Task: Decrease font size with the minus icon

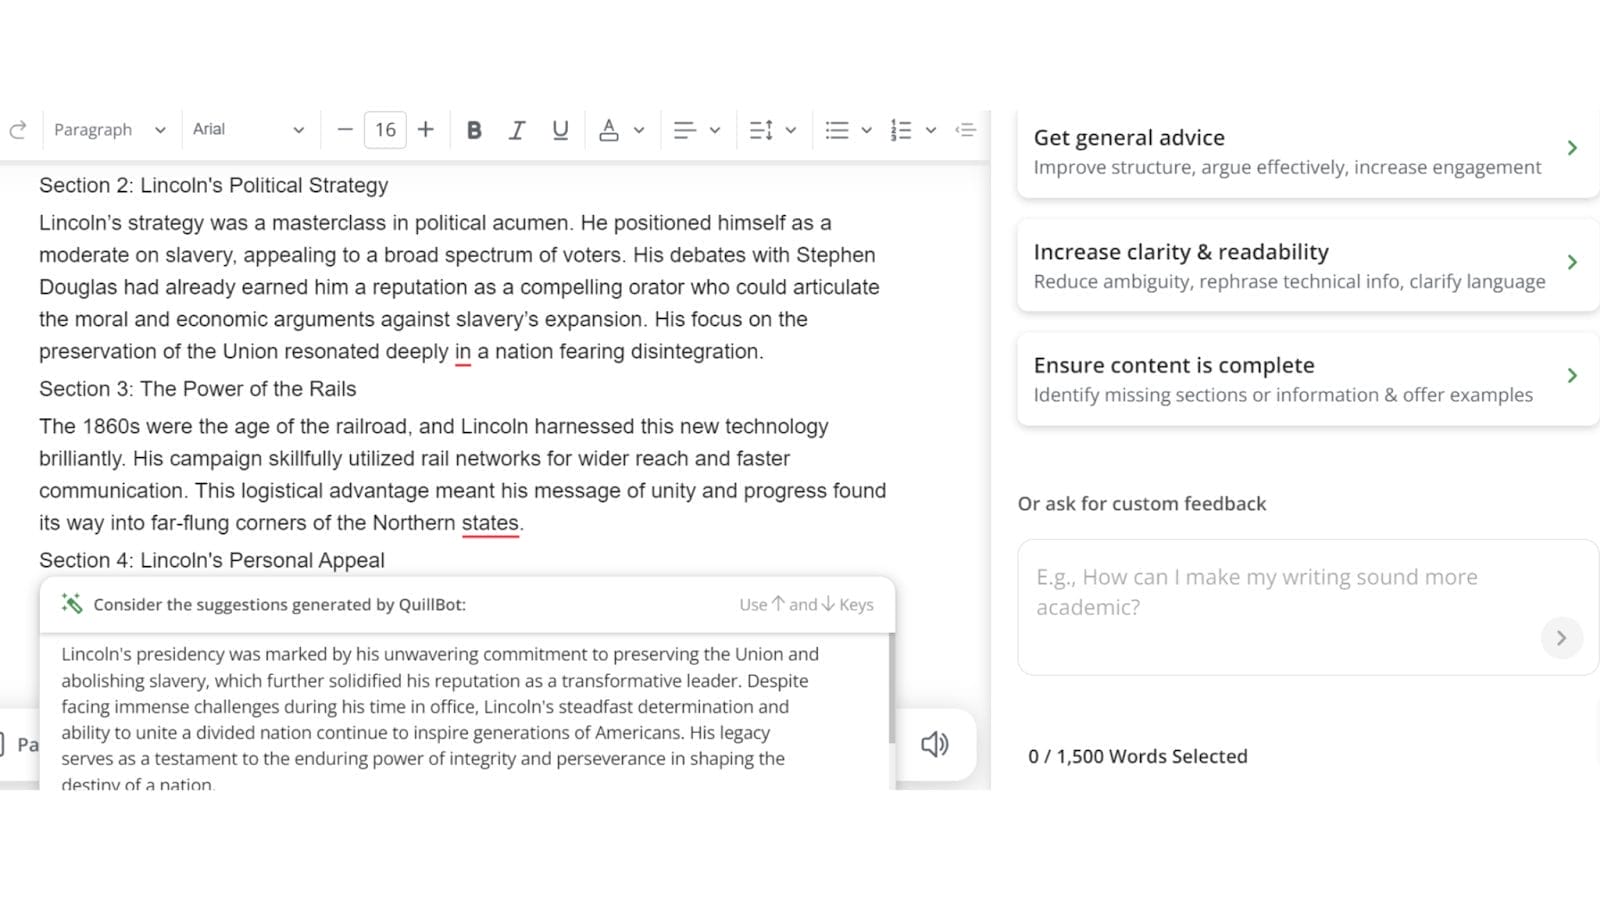Action: tap(343, 129)
